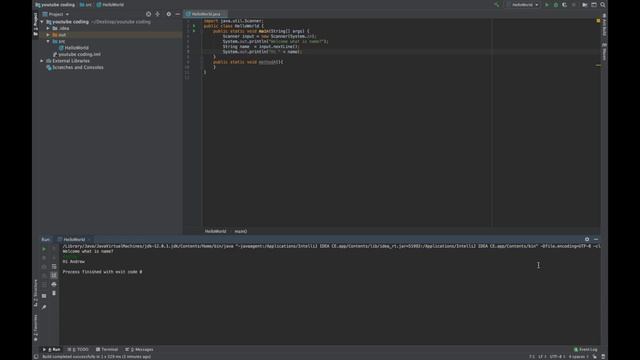640x360 pixels.
Task: Click the yellow inspection indicator at editor top-right
Action: click(598, 20)
